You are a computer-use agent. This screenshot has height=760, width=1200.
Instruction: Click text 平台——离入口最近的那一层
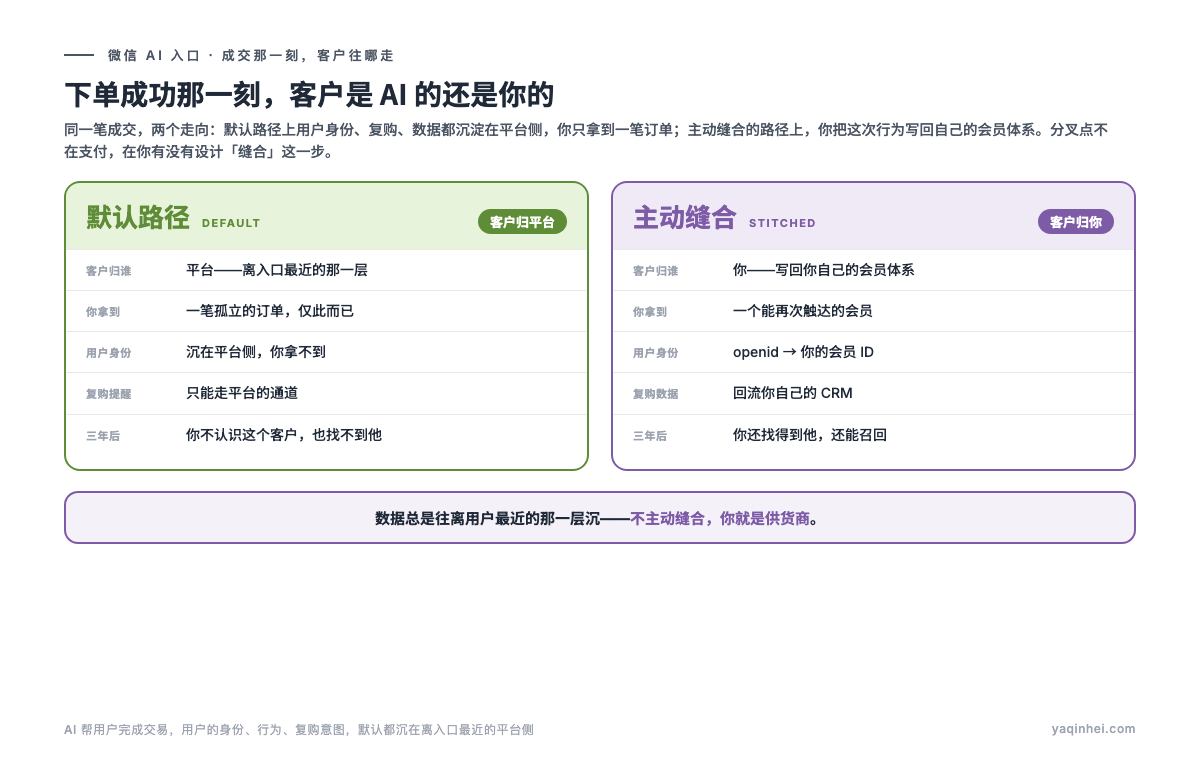tap(277, 270)
